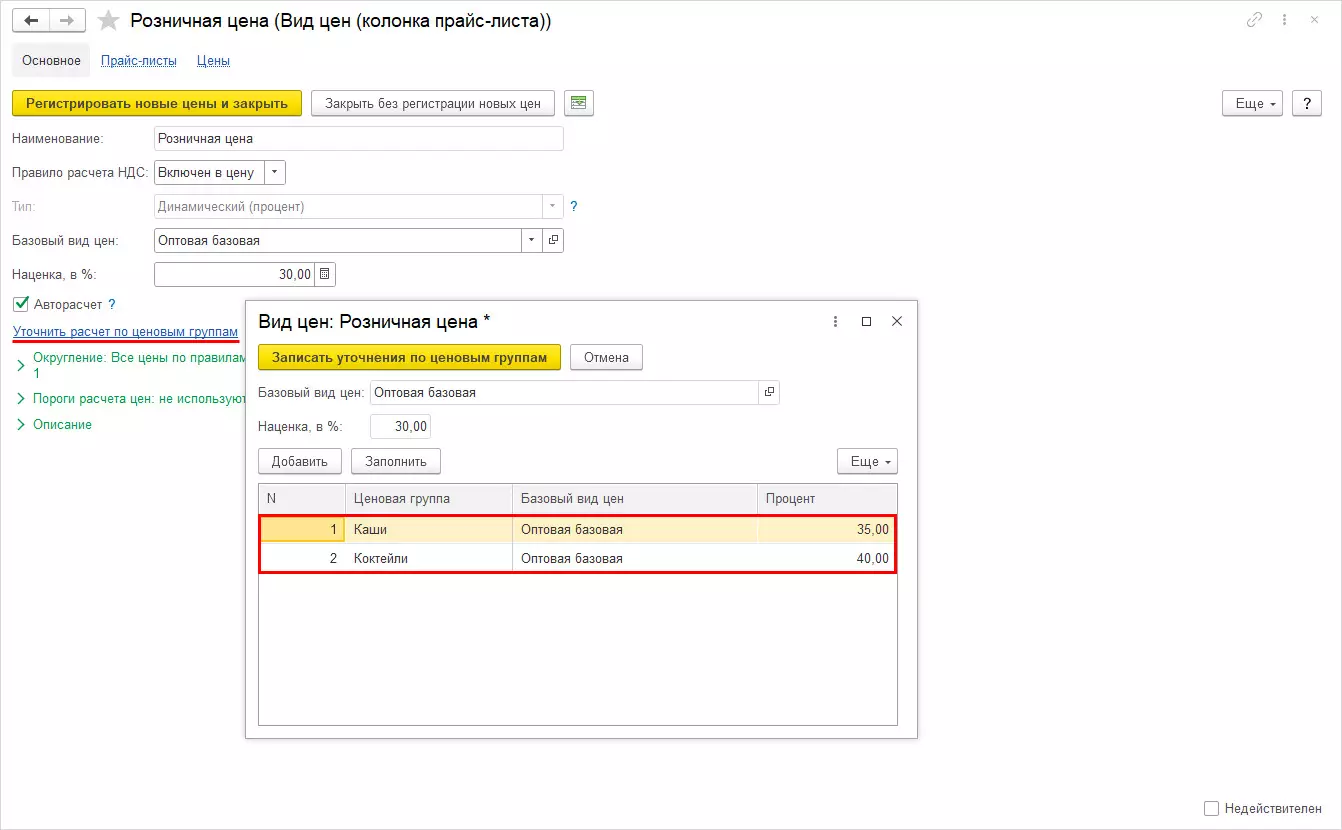
Task: Edit the Наименование field
Action: coord(359,139)
